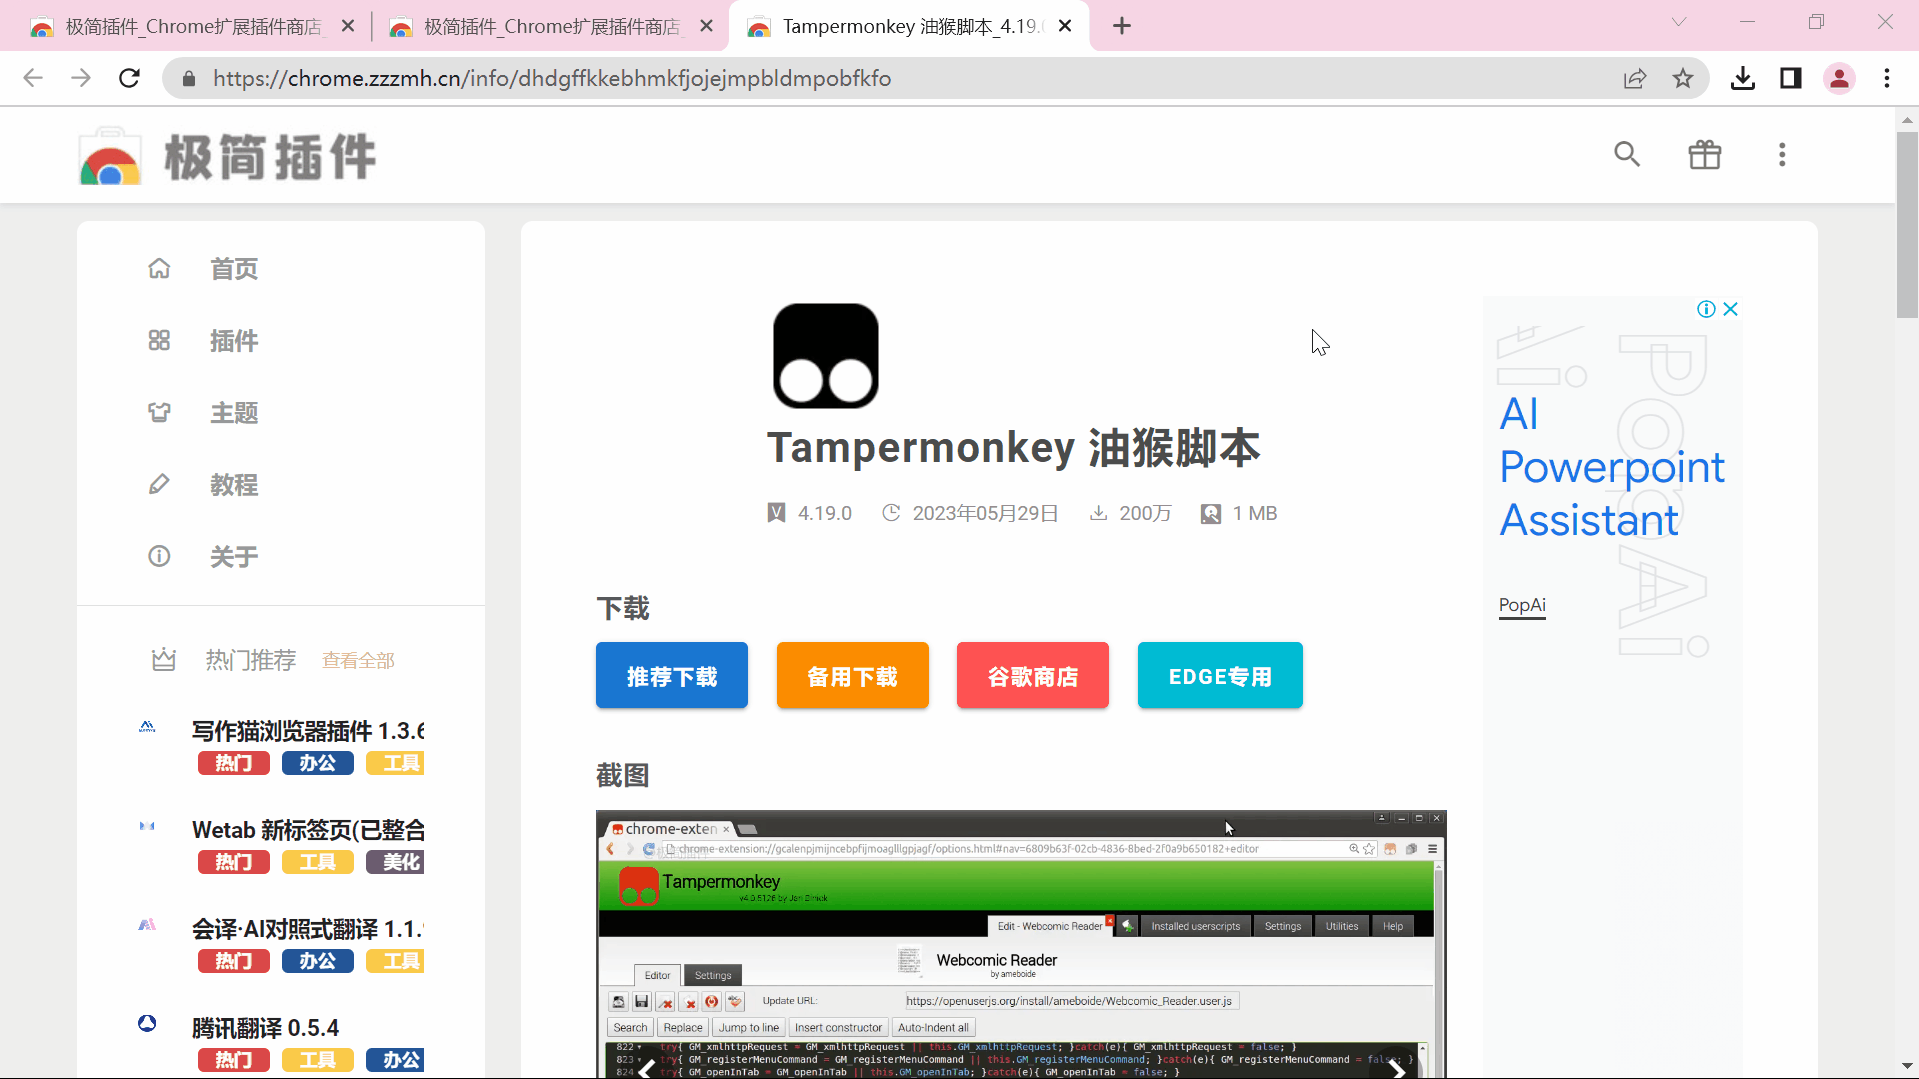Open Chrome three-dot menu
The height and width of the screenshot is (1079, 1919).
click(x=1887, y=78)
